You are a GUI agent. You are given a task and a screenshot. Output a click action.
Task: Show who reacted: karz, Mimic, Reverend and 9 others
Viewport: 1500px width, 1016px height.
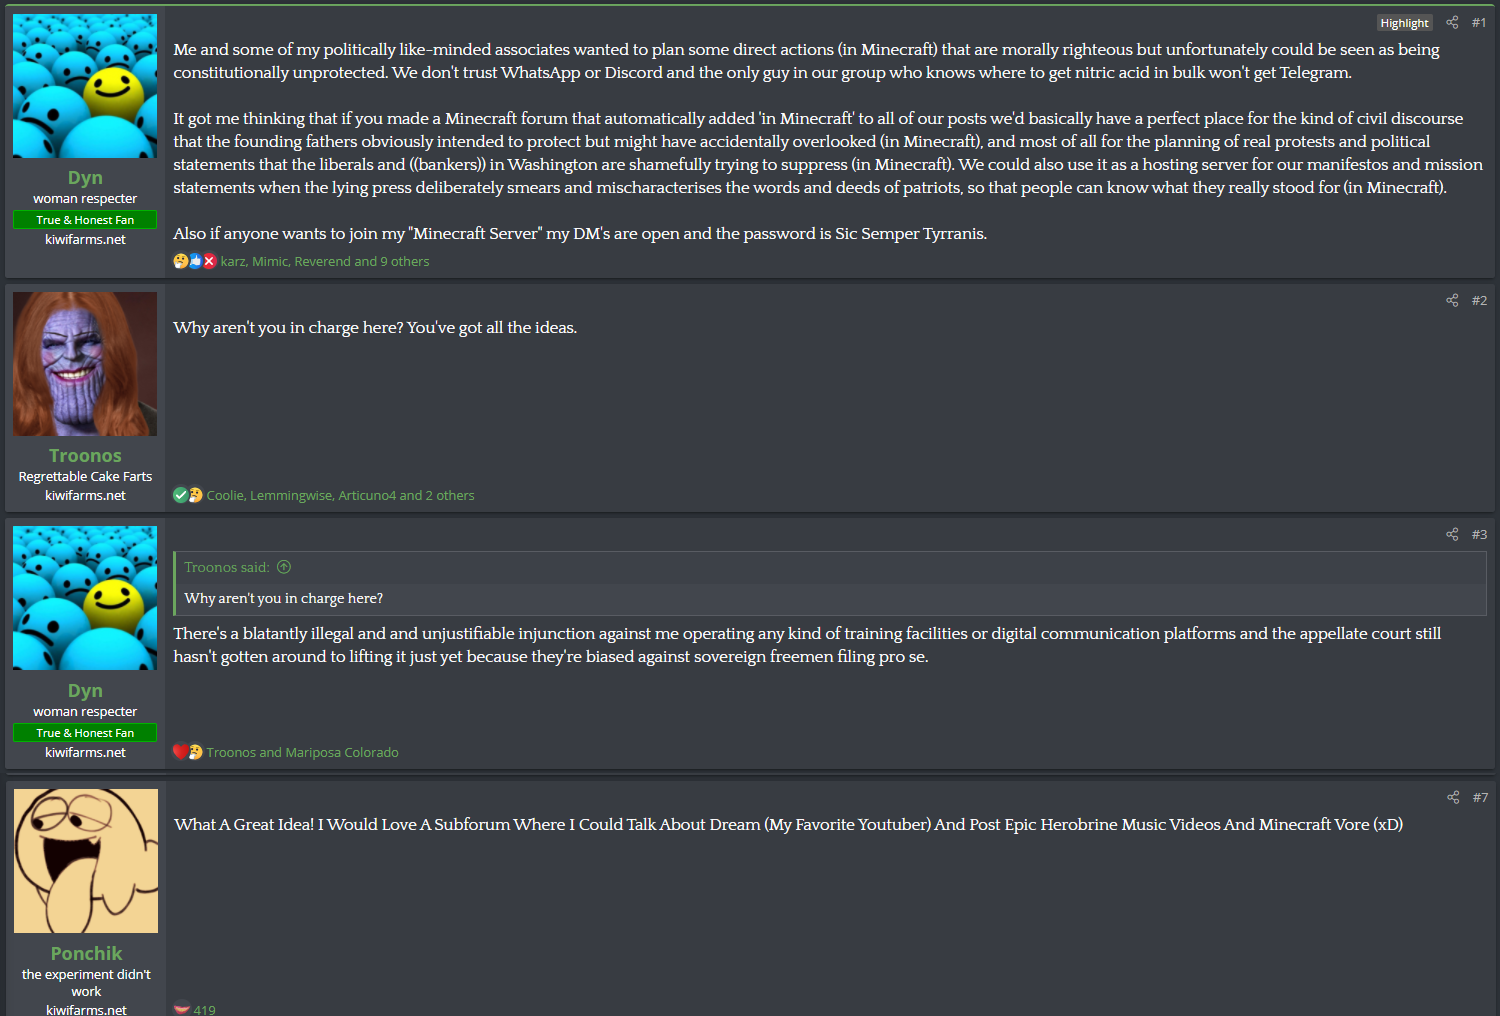[325, 261]
